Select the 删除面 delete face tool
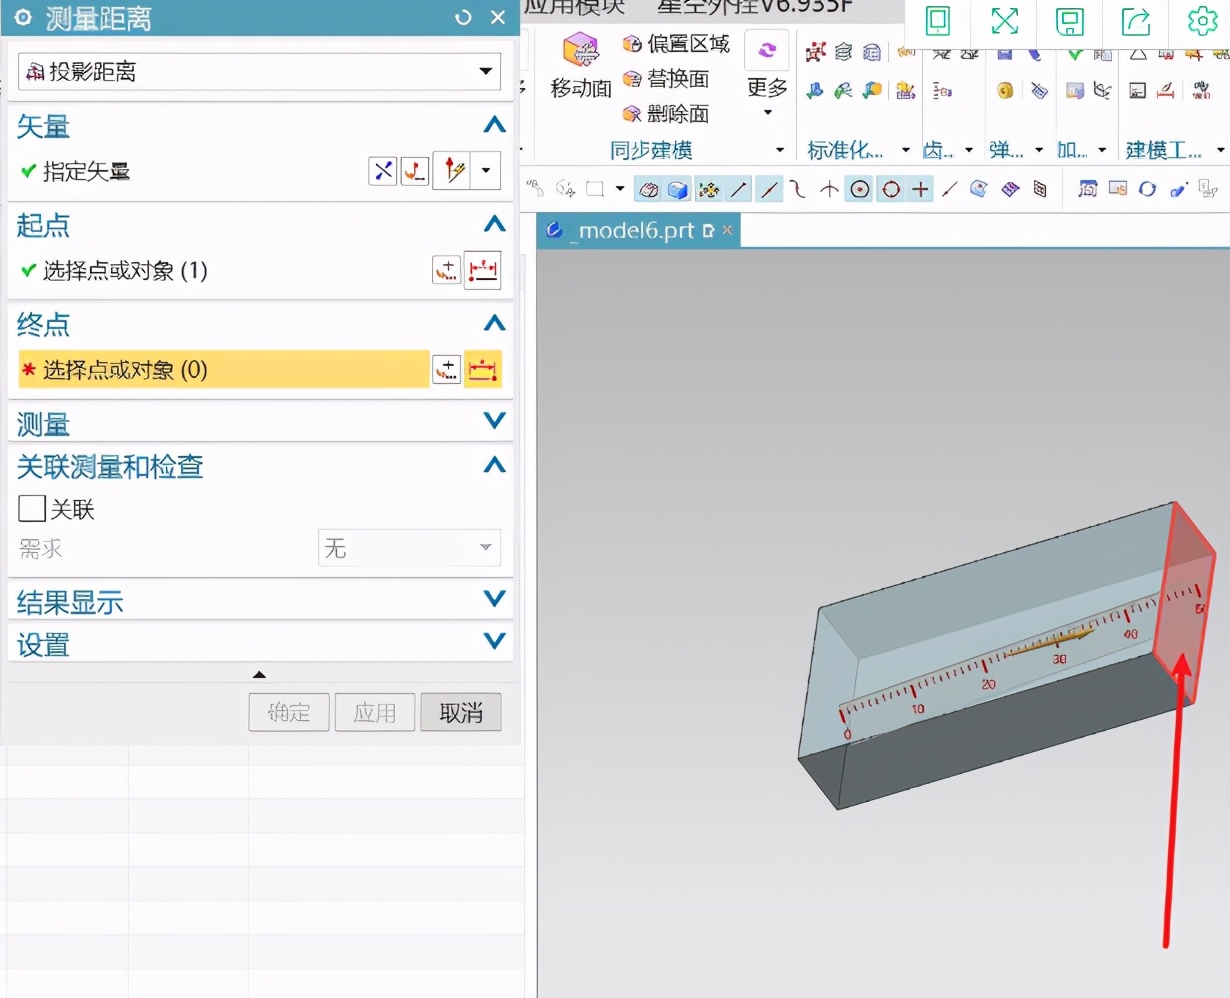This screenshot has height=998, width=1230. [666, 114]
